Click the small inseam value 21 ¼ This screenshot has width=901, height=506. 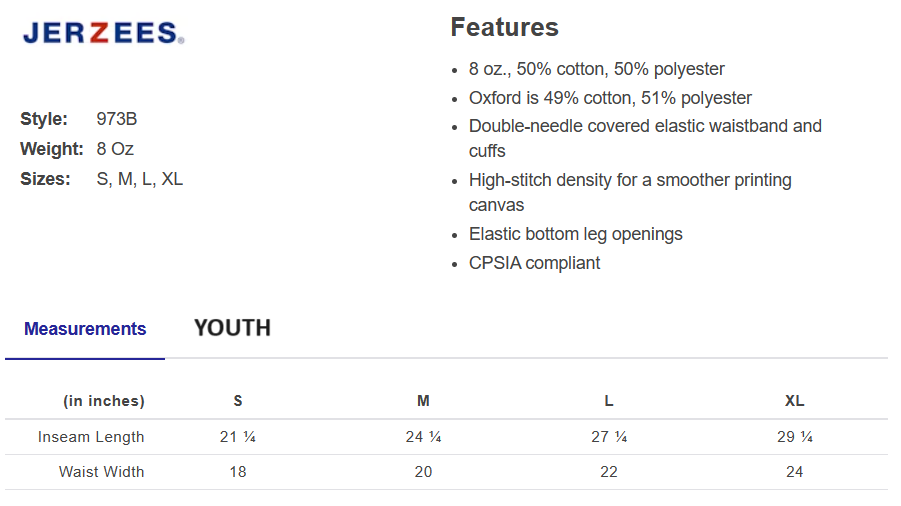[238, 437]
